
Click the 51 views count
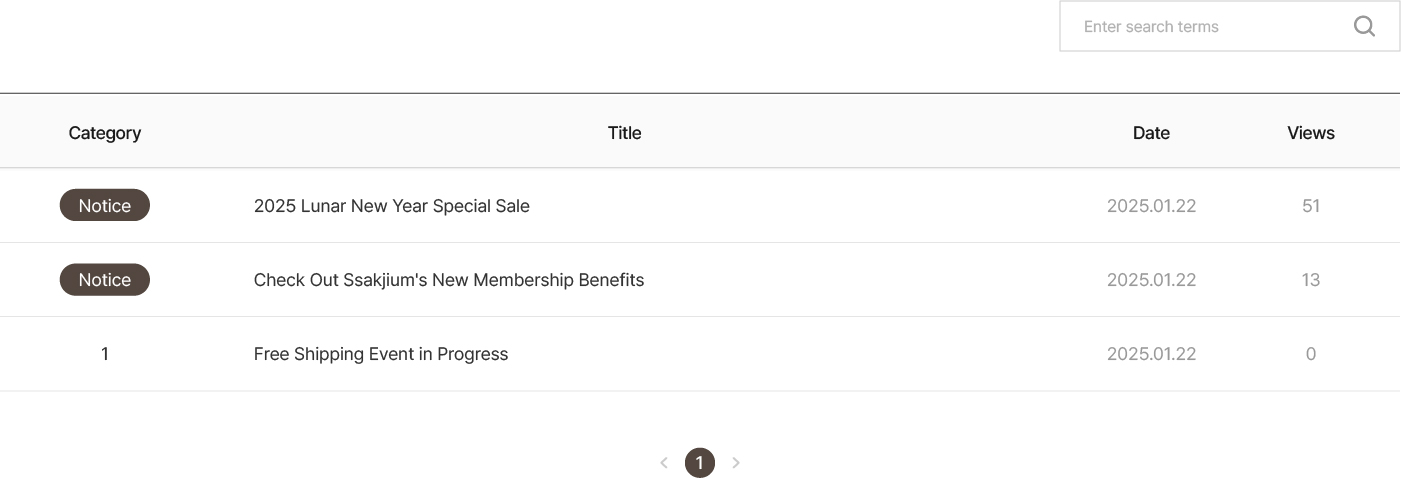point(1310,206)
